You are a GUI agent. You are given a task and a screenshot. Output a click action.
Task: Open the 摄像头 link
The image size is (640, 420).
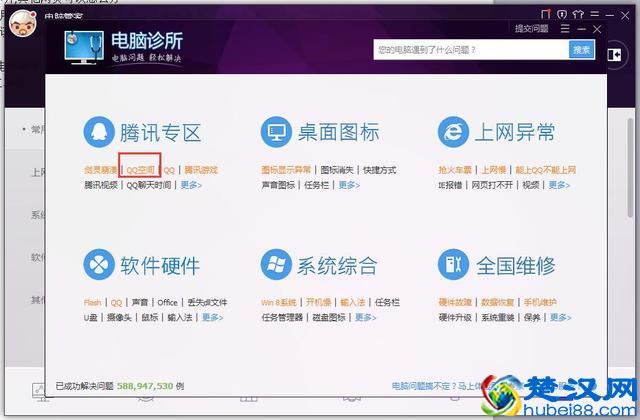pyautogui.click(x=119, y=317)
